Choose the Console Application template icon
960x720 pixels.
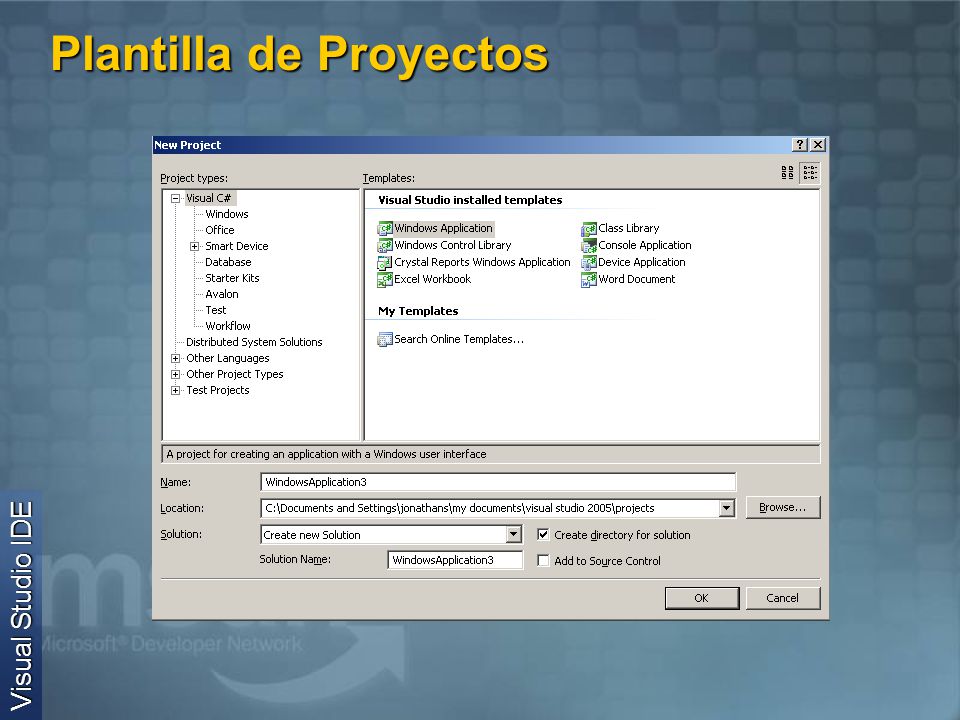(589, 246)
